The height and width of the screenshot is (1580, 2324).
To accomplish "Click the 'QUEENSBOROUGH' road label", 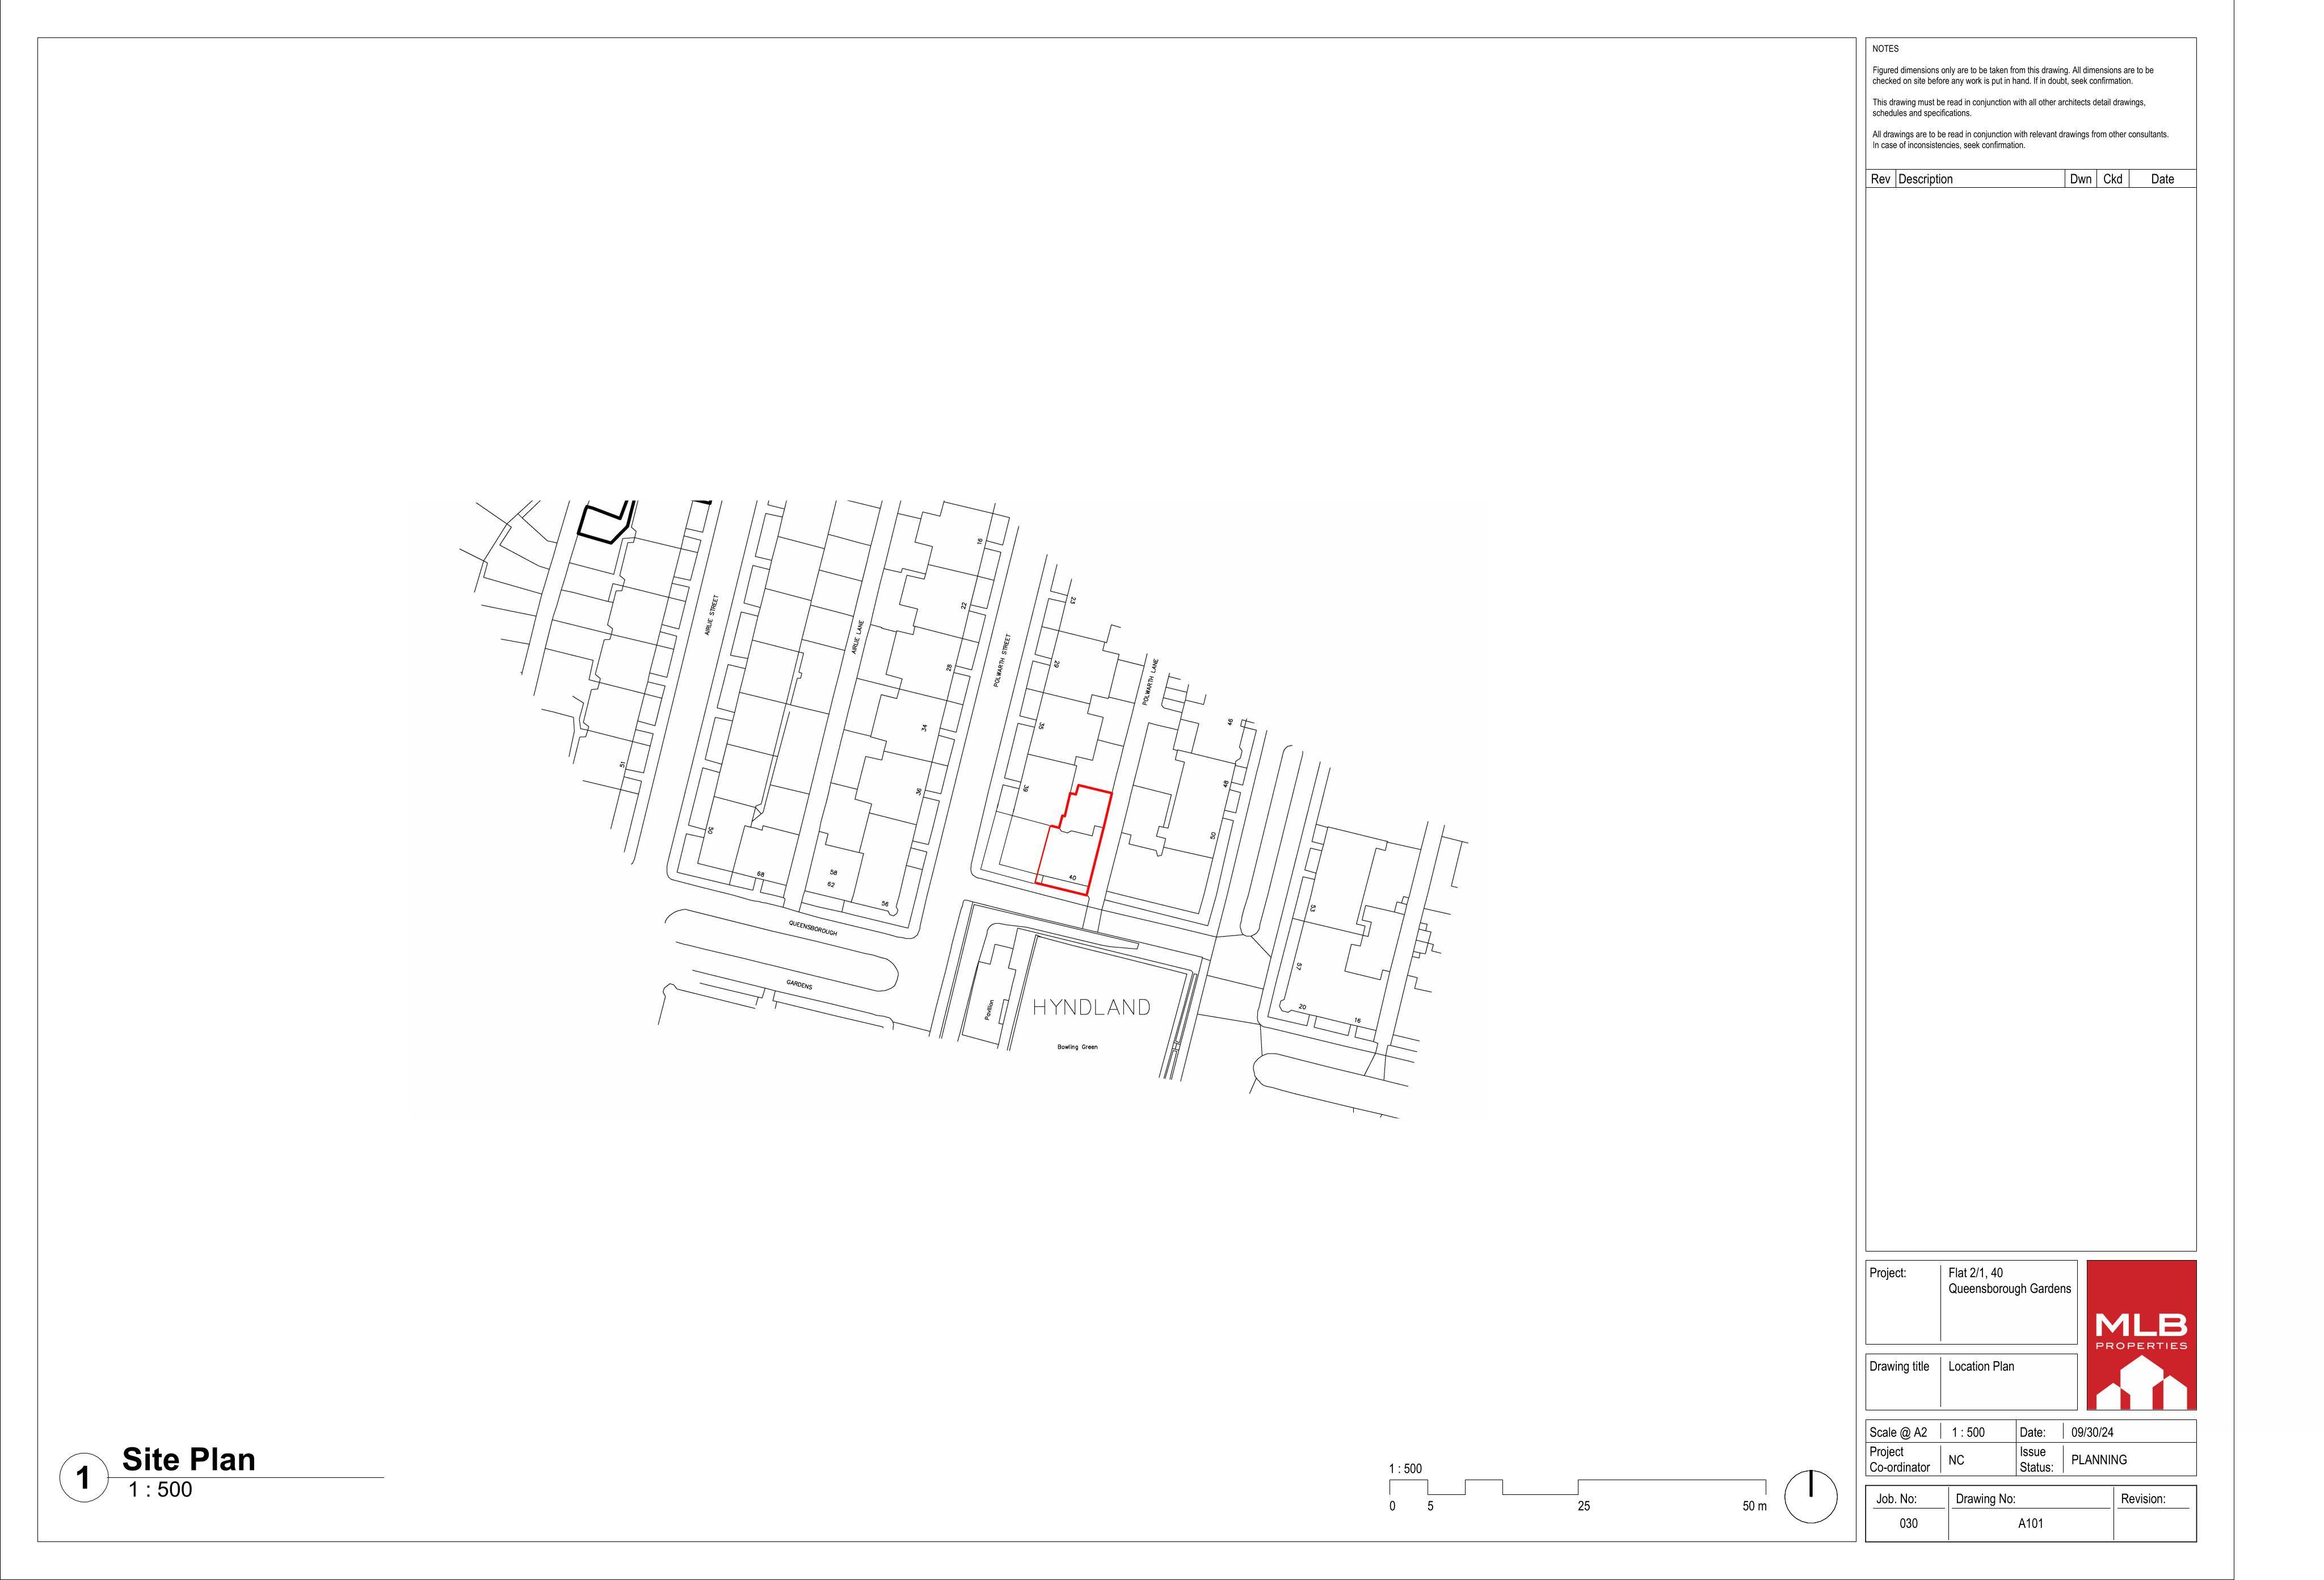I will tap(813, 928).
